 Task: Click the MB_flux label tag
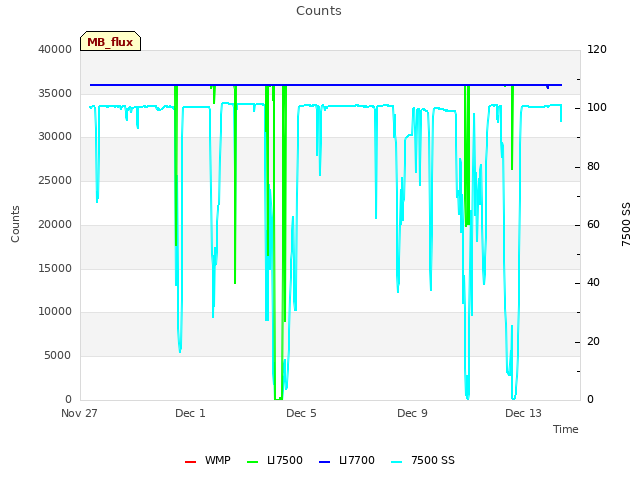click(110, 41)
